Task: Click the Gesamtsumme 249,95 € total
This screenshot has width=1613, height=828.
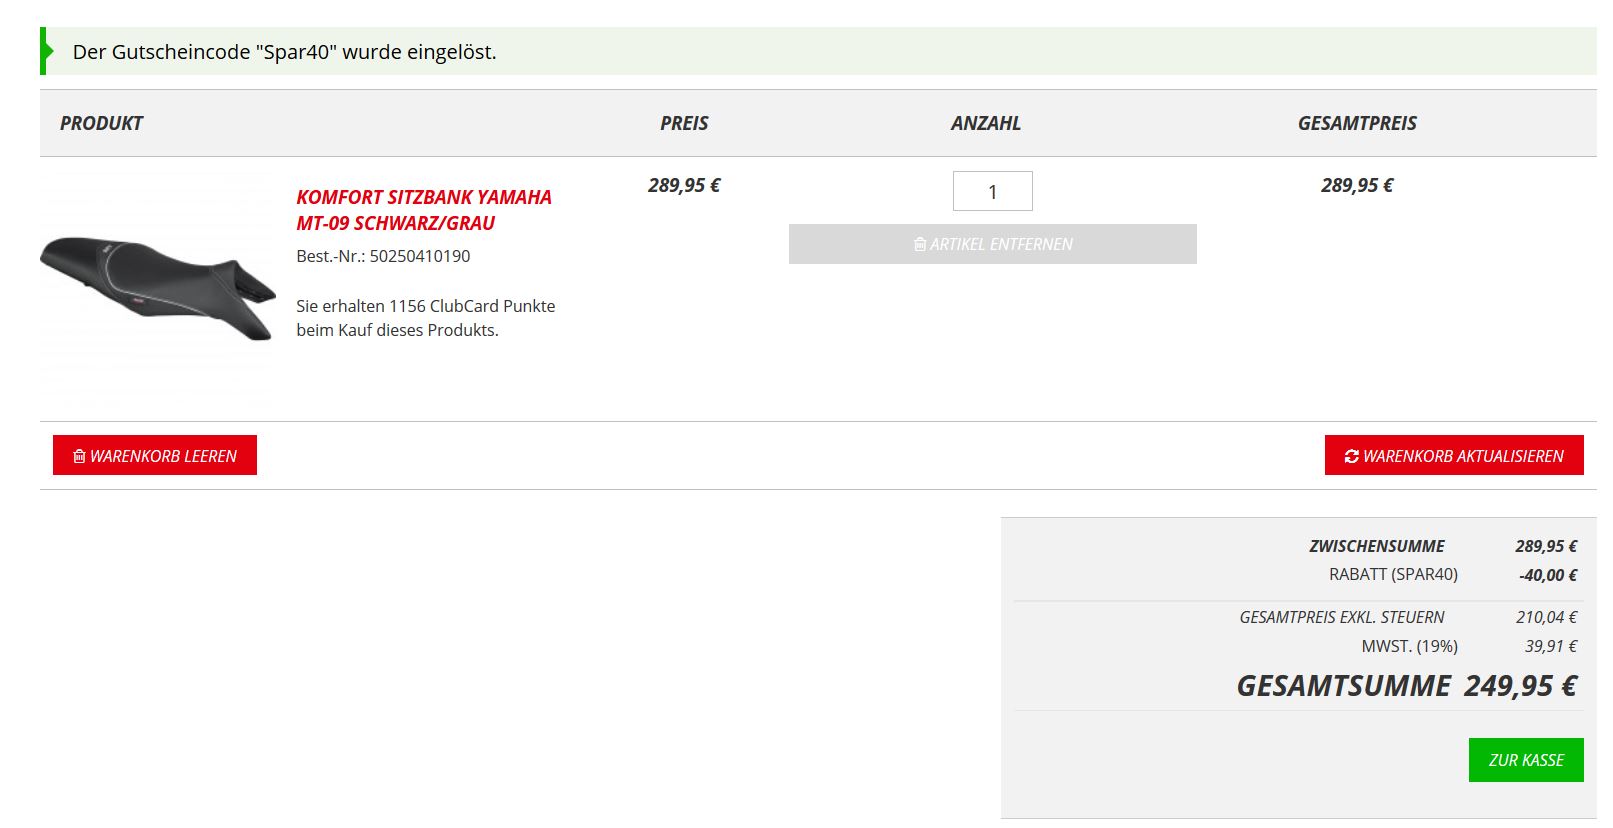Action: click(1405, 686)
